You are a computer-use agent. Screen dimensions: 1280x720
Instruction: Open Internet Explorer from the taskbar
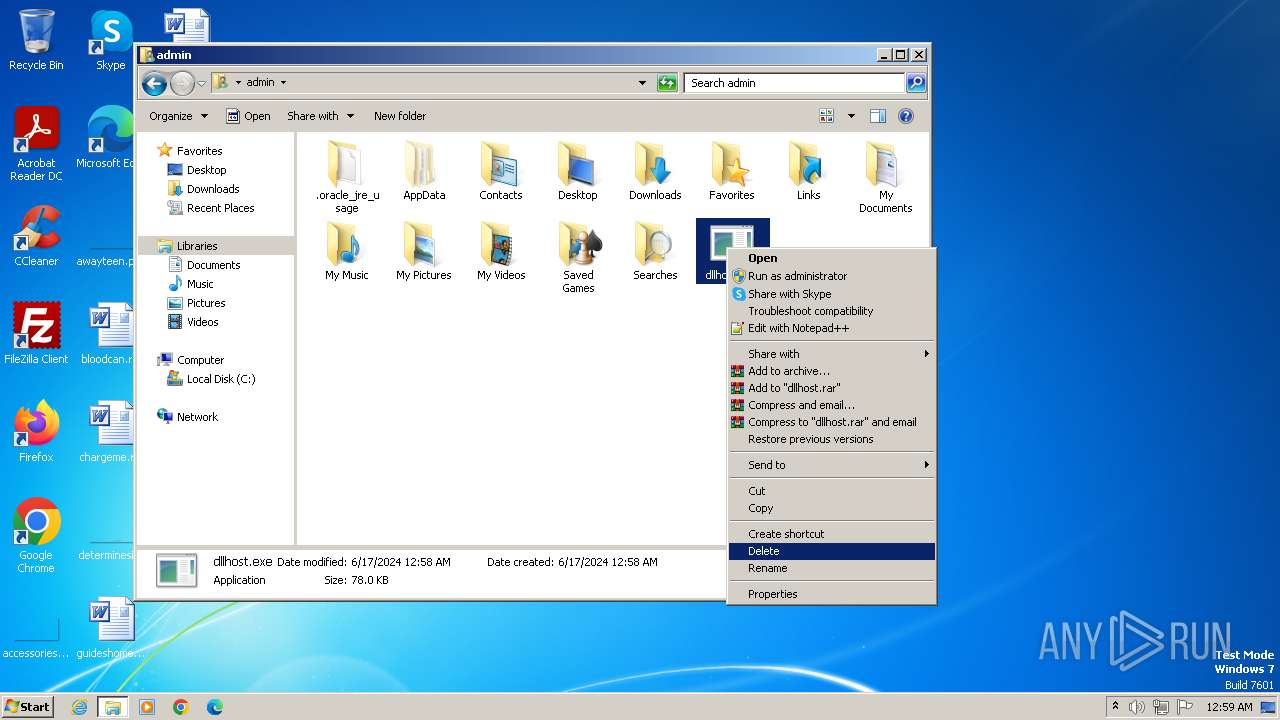pos(79,707)
